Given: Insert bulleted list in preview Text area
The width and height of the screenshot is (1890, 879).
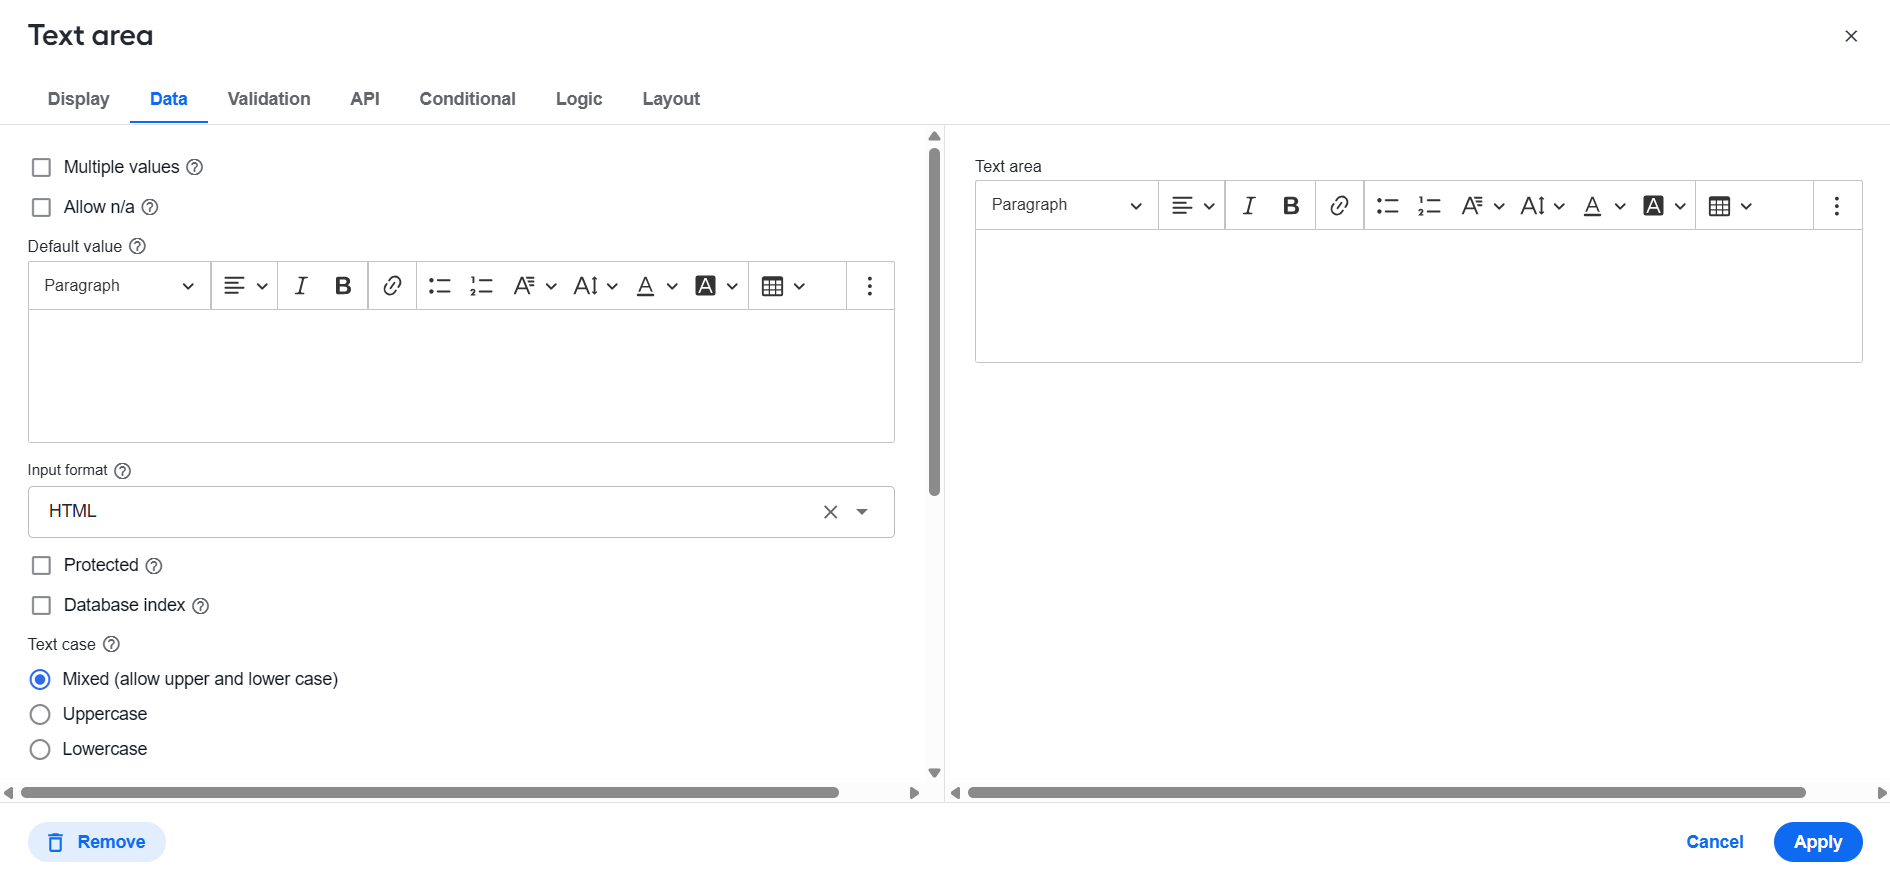Looking at the screenshot, I should tap(1388, 206).
